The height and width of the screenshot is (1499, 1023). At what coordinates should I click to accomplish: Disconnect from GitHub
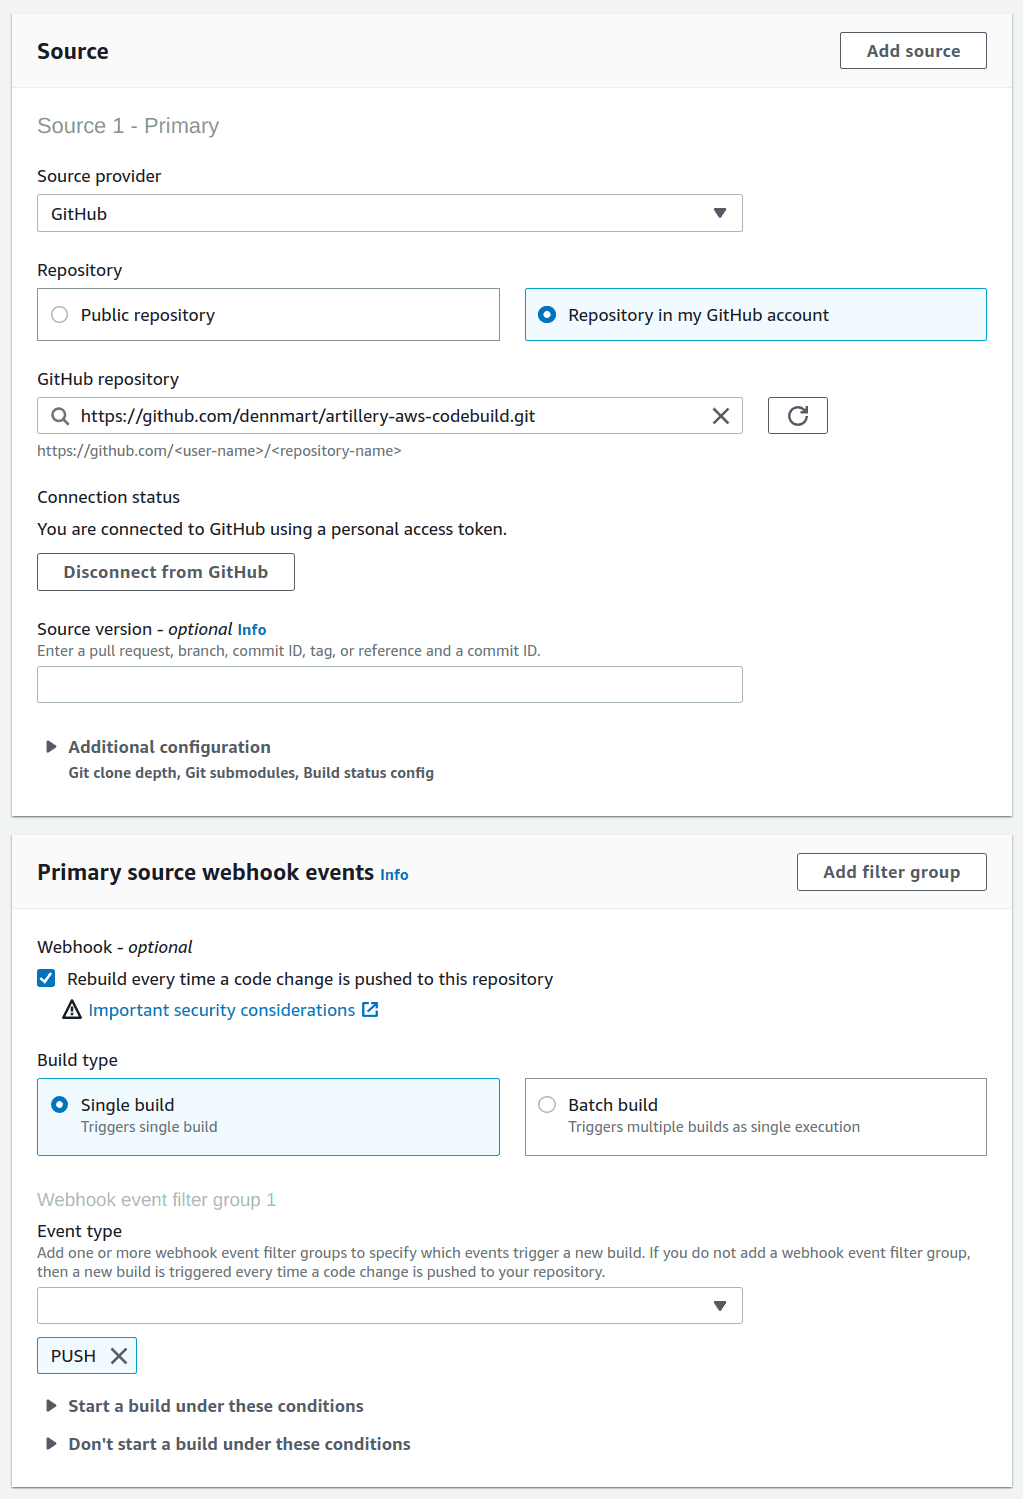[x=165, y=571]
